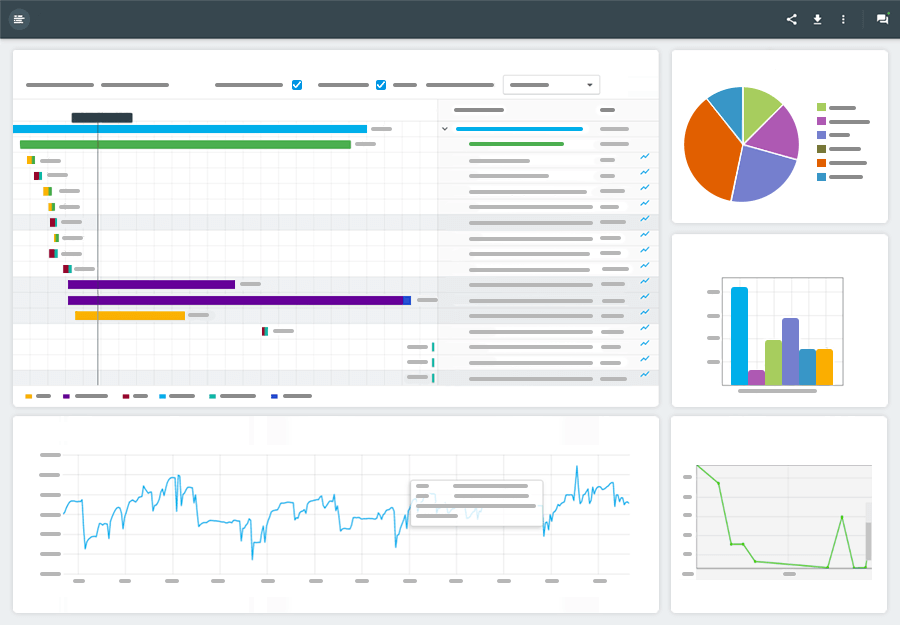The image size is (900, 625).
Task: Click the download icon in the header
Action: 817,19
